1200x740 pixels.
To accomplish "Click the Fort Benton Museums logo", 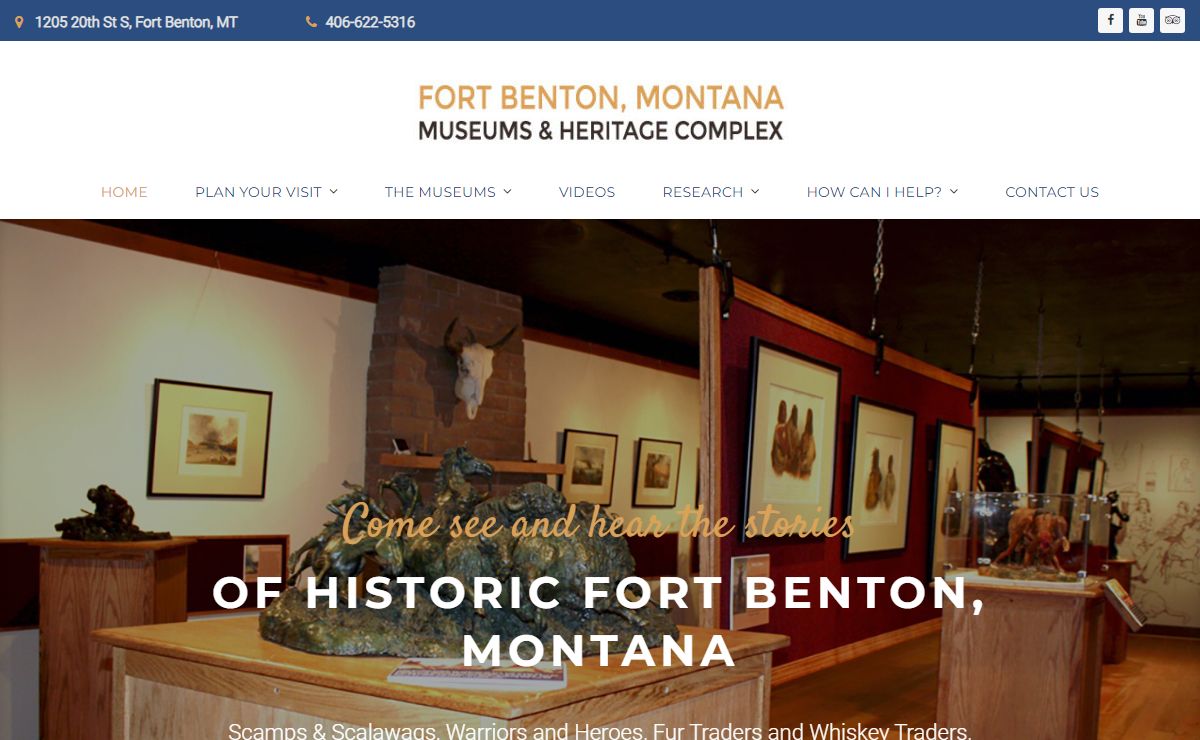I will 600,112.
